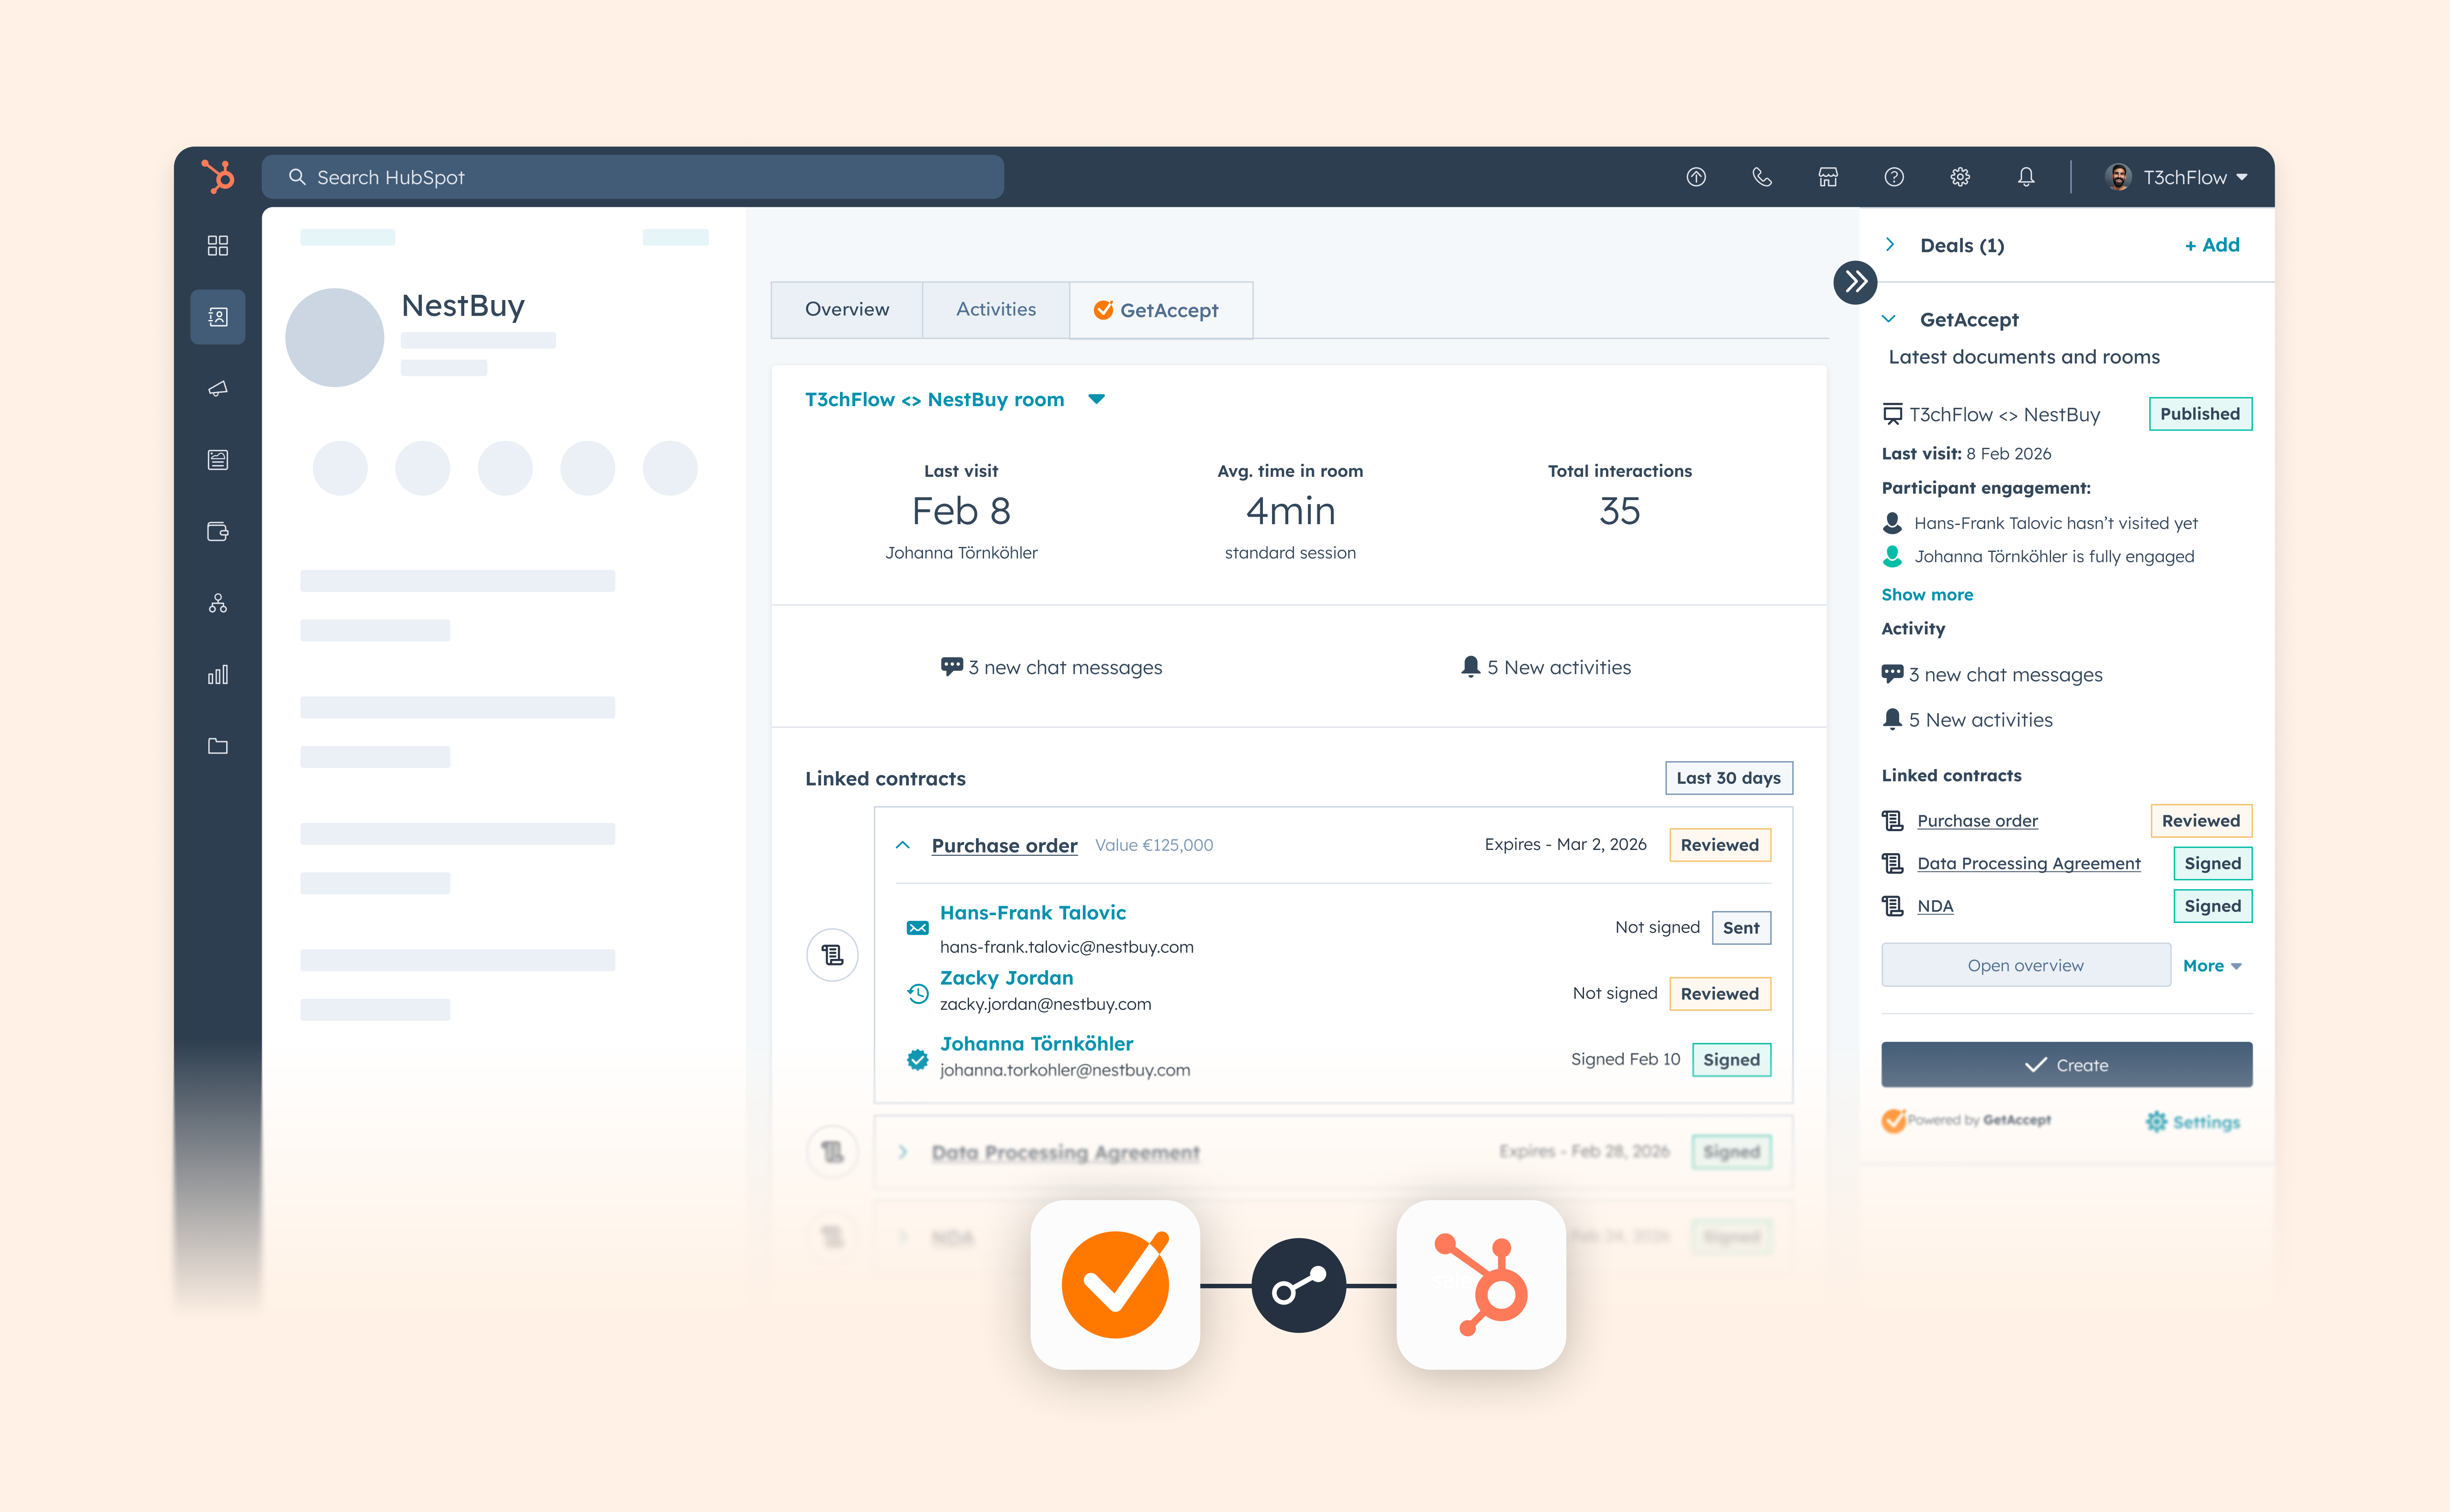The image size is (2450, 1512).
Task: Click the help question mark icon
Action: [x=1894, y=177]
